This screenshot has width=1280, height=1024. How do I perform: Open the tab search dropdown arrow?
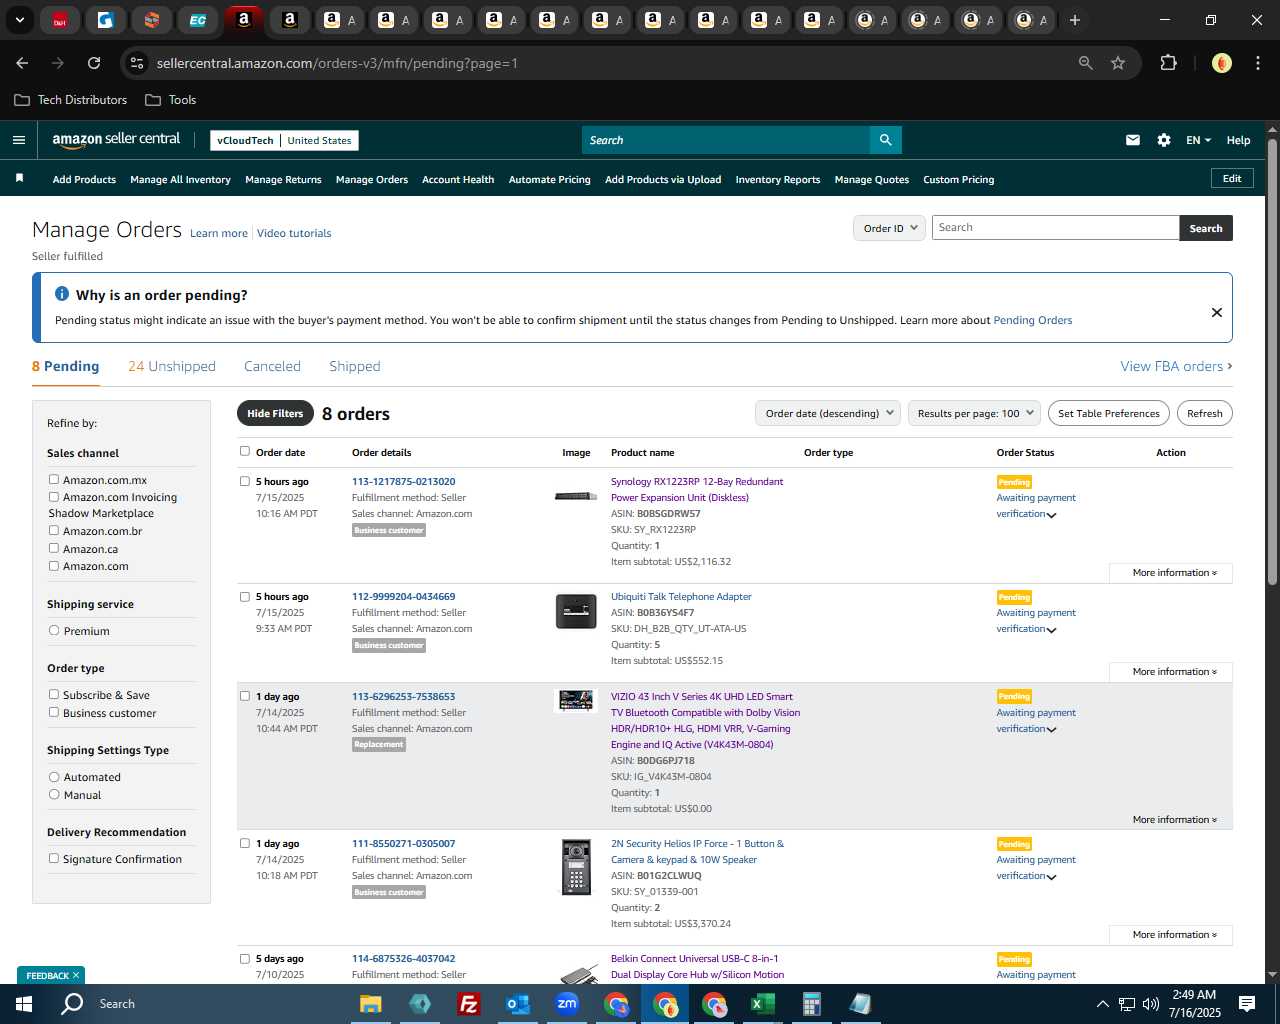point(20,20)
